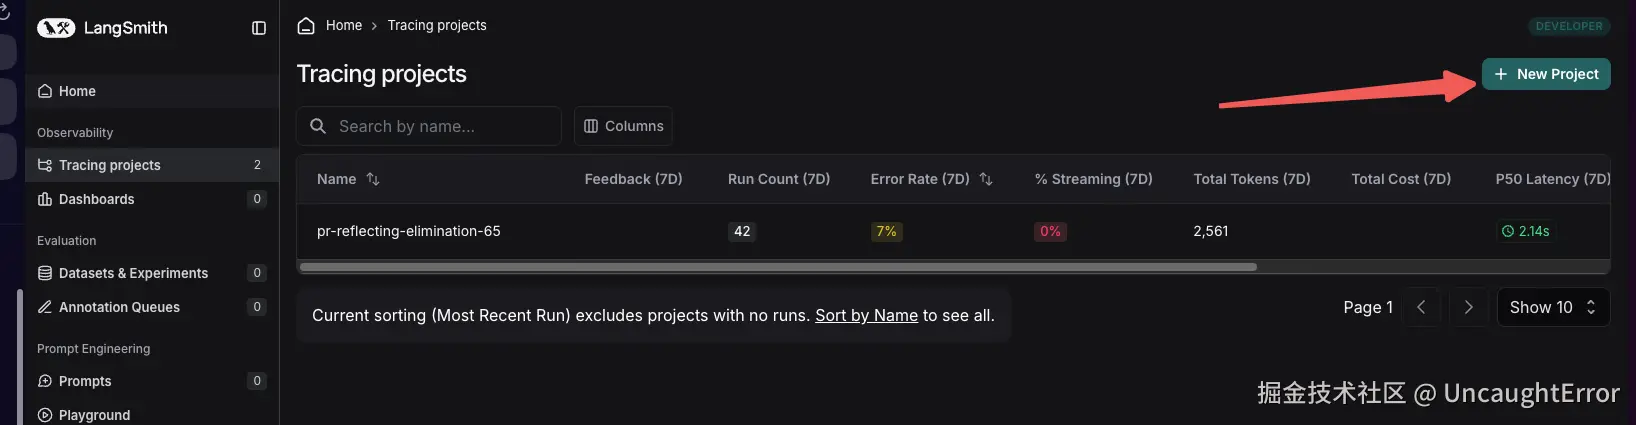
Task: Open the Show 10 page size dropdown
Action: point(1553,307)
